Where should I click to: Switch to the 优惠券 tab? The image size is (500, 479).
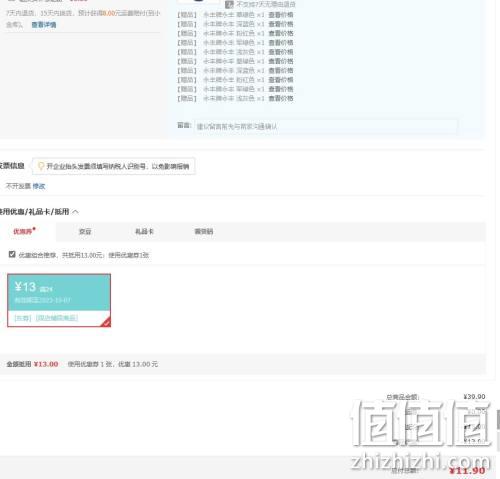click(x=24, y=231)
